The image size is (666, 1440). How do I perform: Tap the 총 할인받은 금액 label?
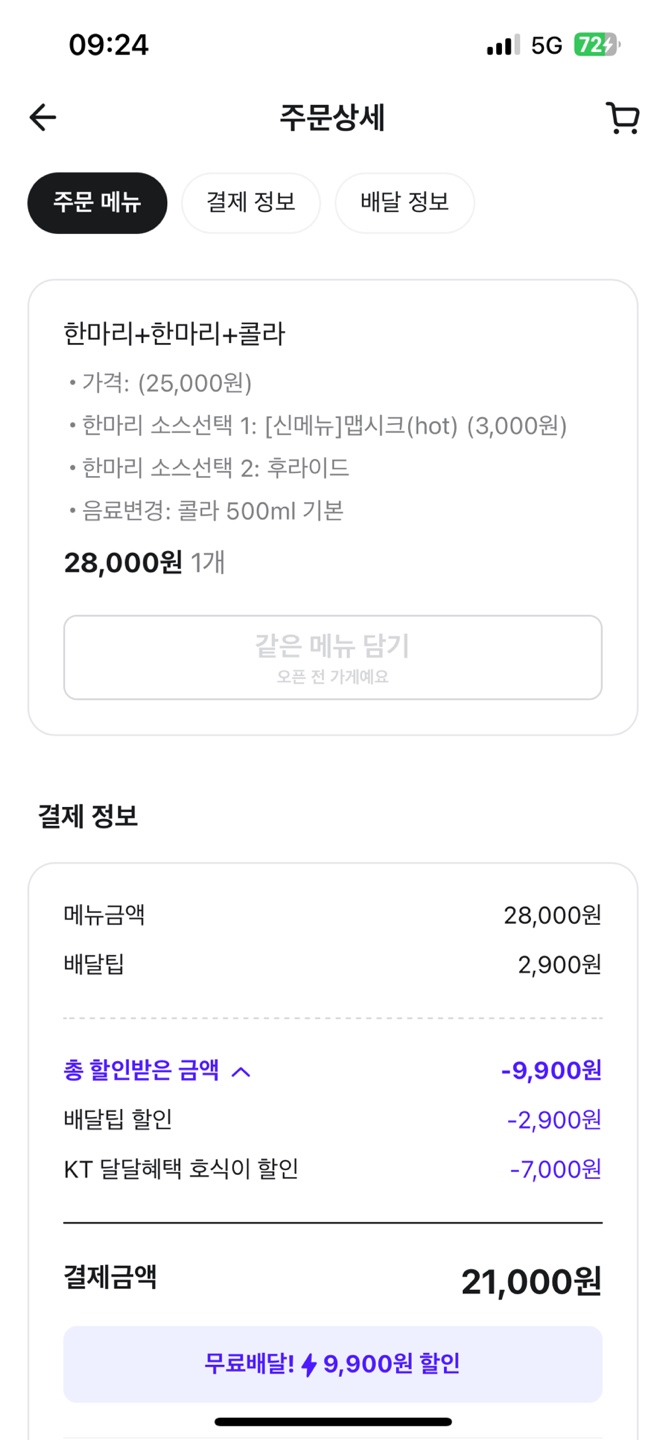141,1071
